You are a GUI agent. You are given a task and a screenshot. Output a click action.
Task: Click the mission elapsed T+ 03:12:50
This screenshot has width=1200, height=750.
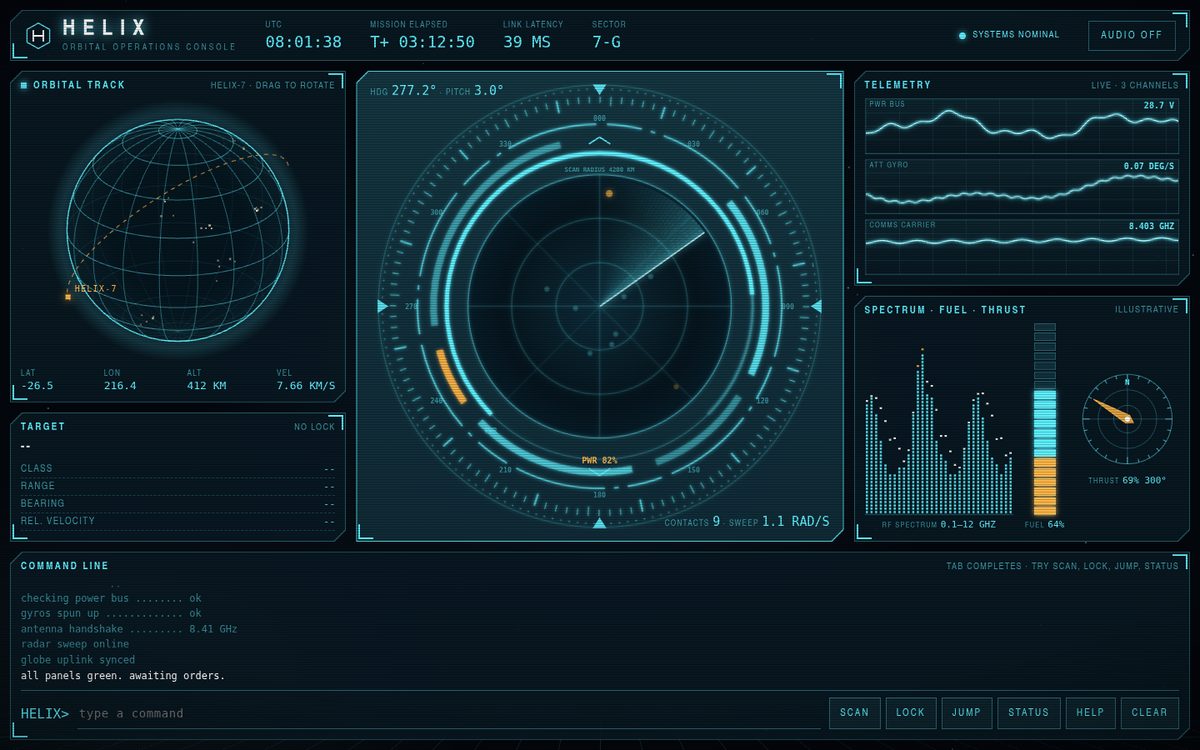click(x=422, y=42)
